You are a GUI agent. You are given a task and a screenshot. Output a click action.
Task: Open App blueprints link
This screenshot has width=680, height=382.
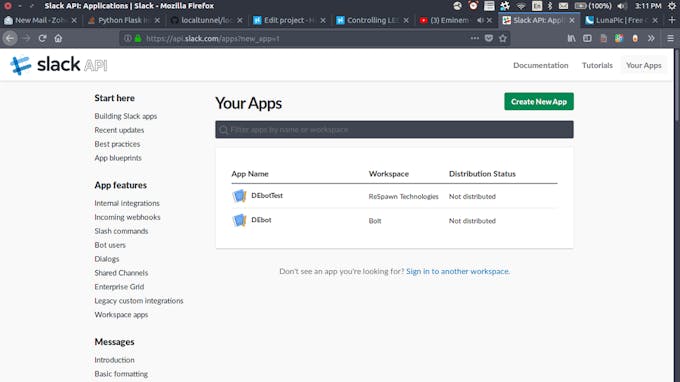(x=118, y=158)
